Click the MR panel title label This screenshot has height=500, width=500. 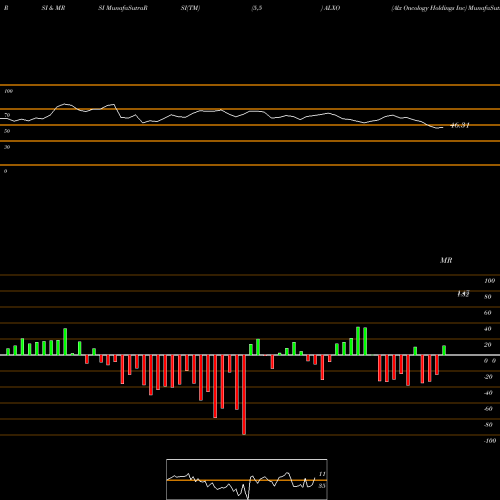446,260
